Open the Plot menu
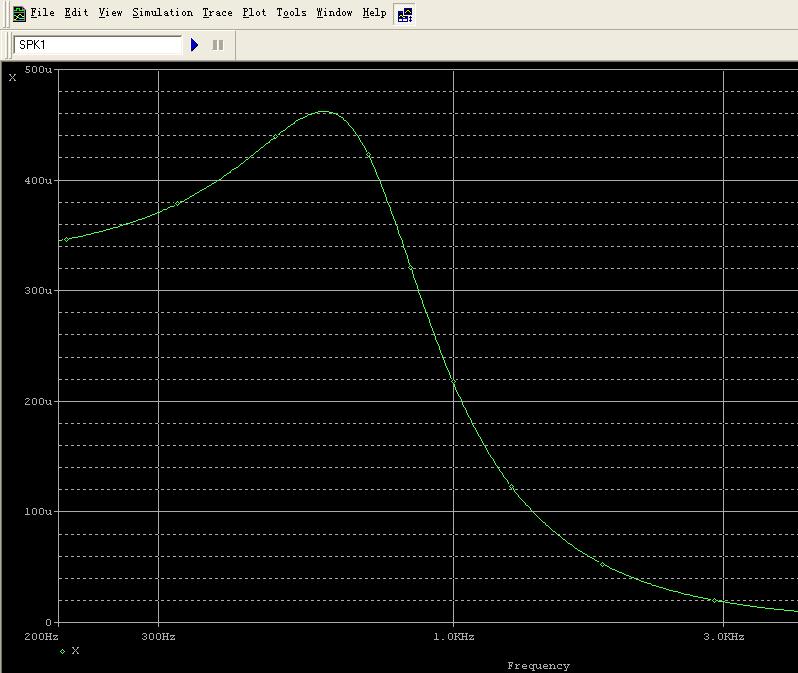798x673 pixels. pos(254,13)
